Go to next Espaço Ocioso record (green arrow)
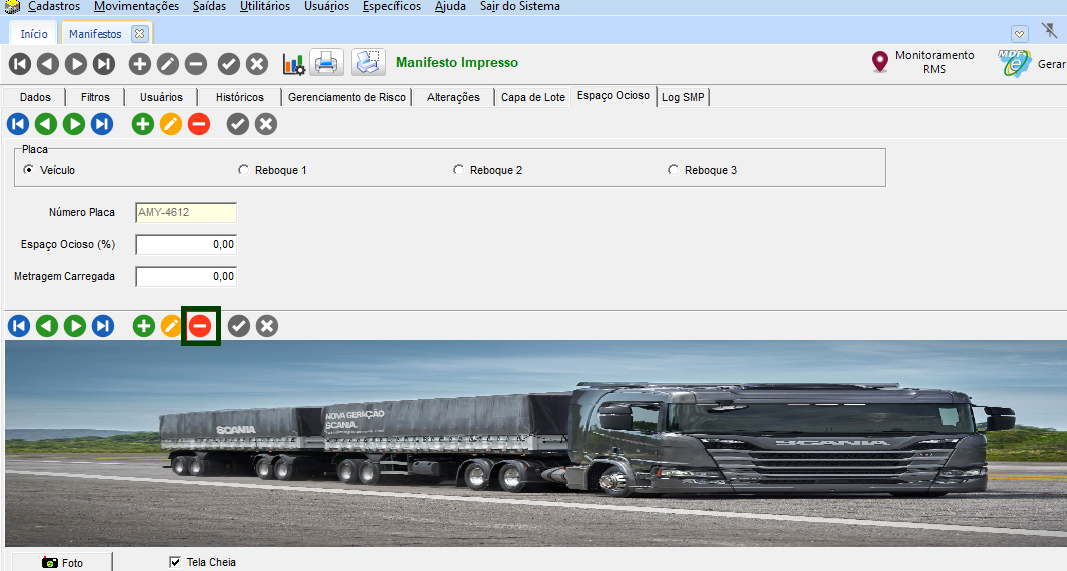 73,124
